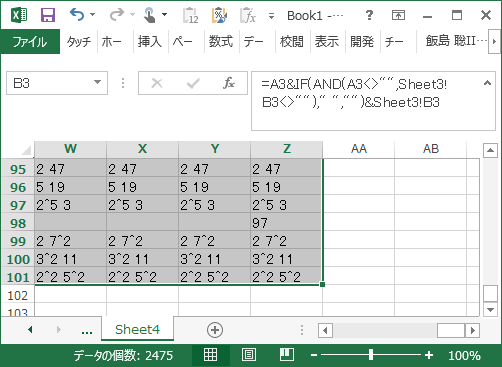Collapse the formula bar chevron
The width and height of the screenshot is (502, 367).
click(x=487, y=83)
